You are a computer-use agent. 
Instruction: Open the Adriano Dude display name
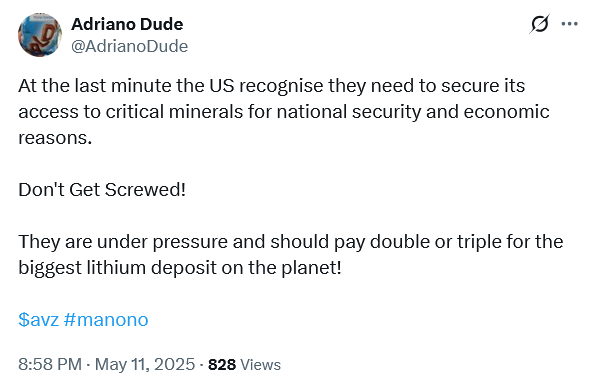tap(127, 24)
